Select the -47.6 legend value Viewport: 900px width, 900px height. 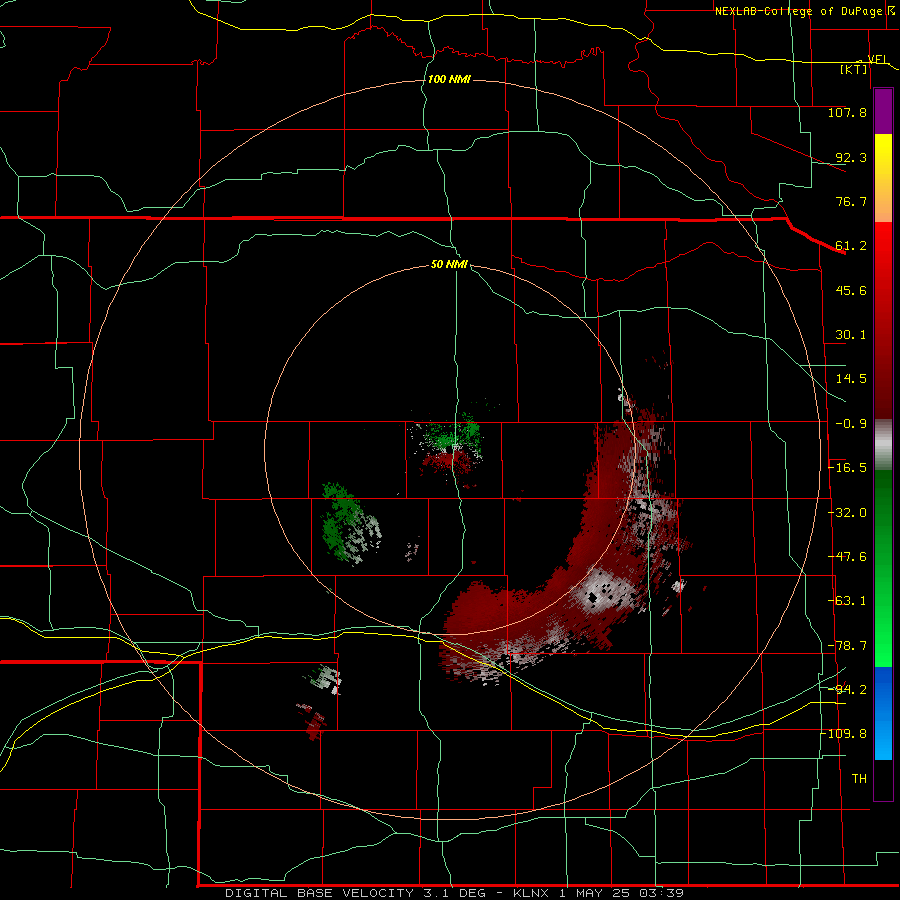[x=847, y=557]
